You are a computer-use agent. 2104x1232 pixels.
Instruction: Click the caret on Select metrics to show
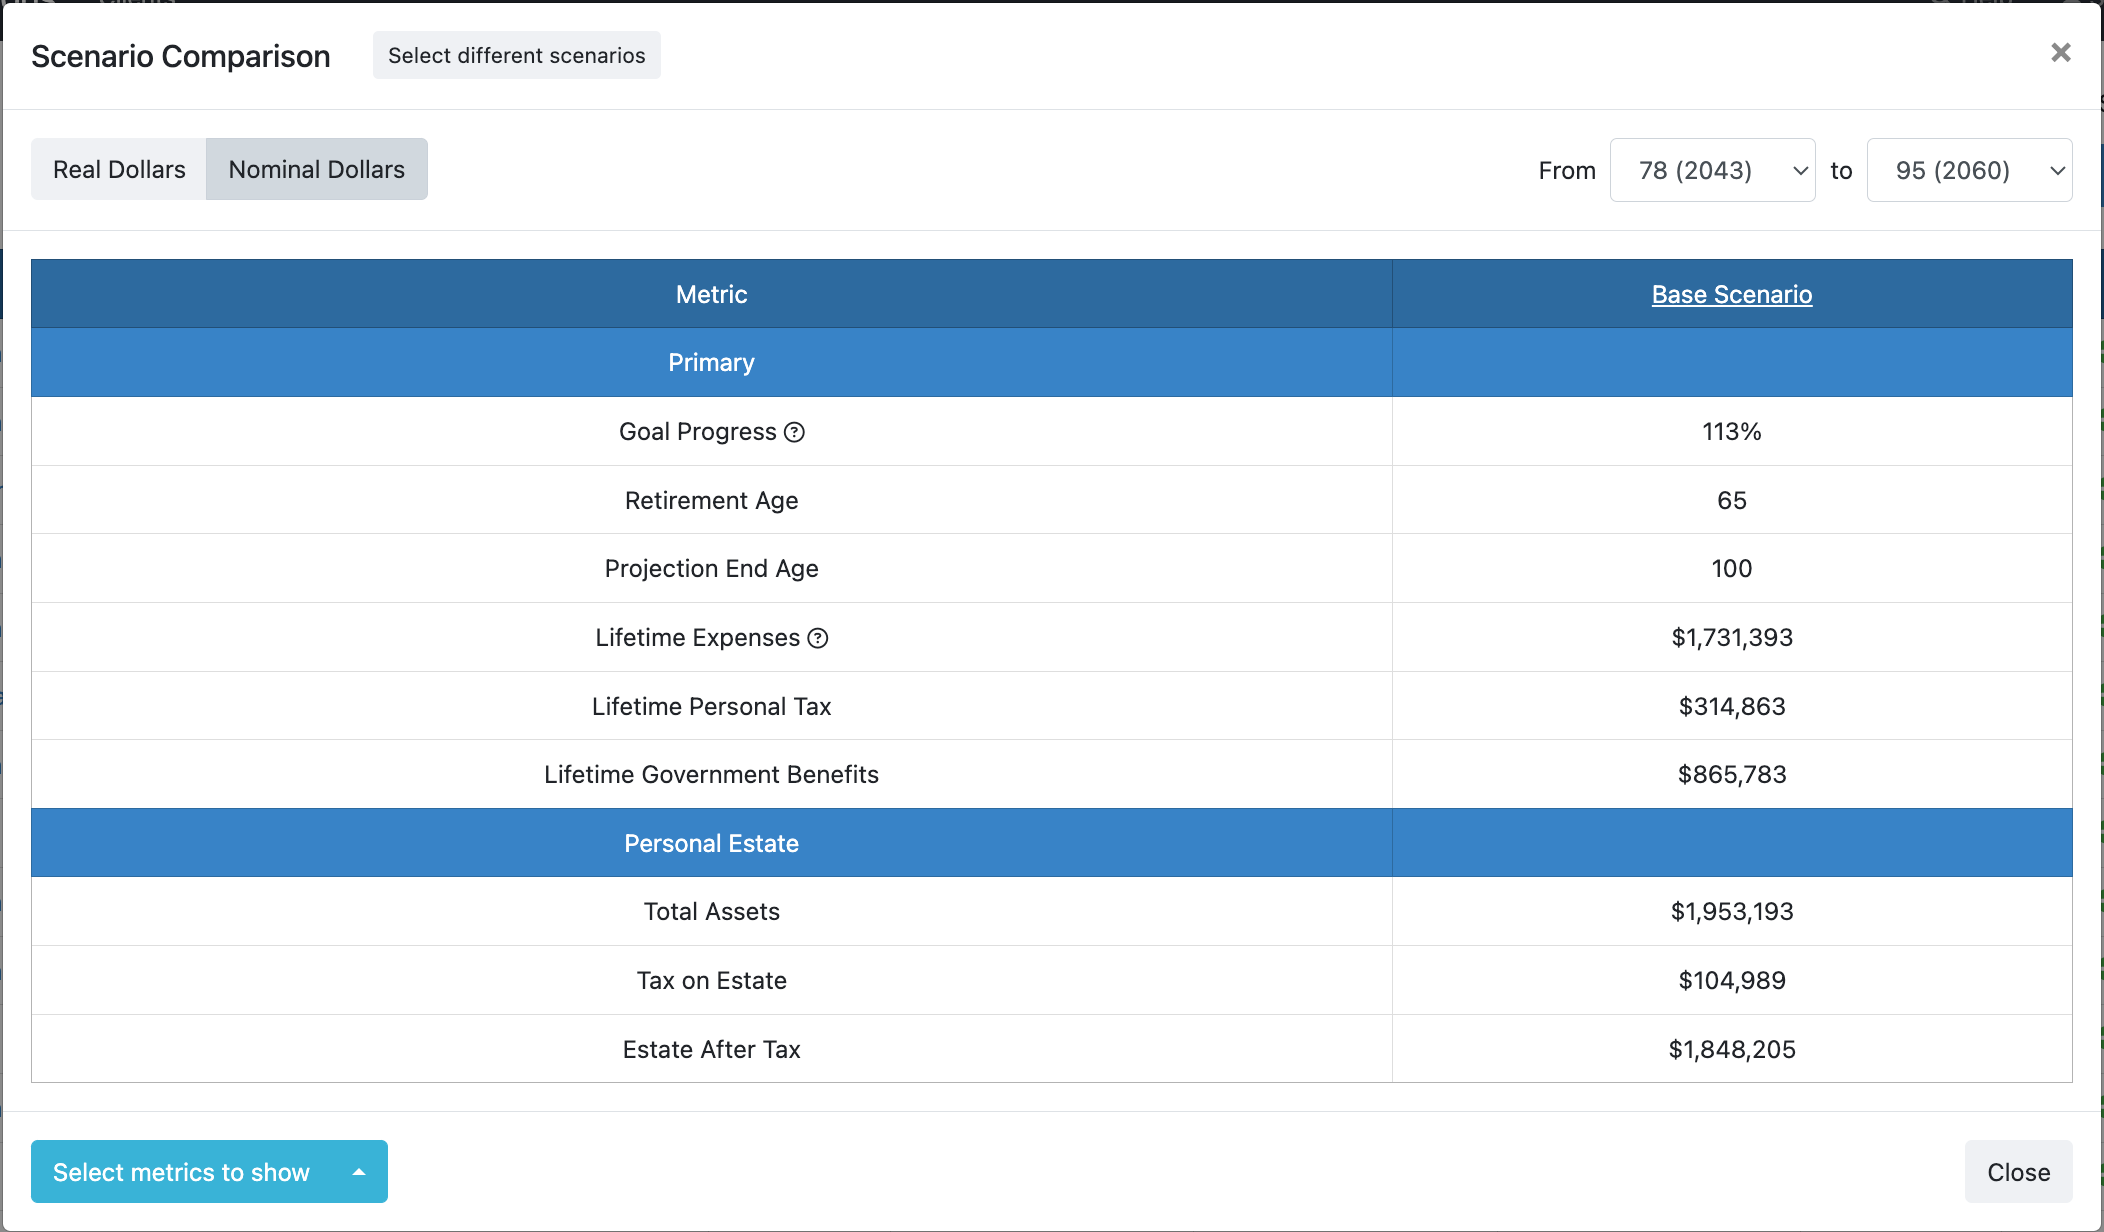click(355, 1171)
